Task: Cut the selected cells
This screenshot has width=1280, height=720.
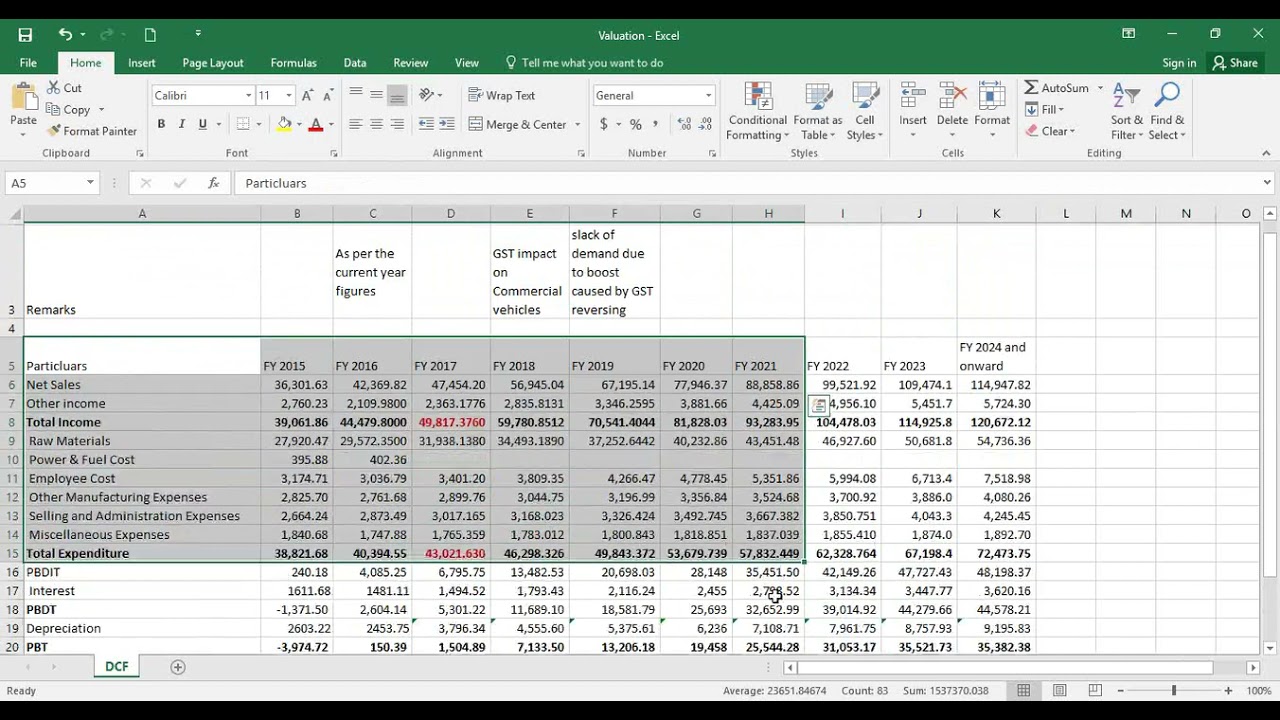Action: click(x=65, y=88)
